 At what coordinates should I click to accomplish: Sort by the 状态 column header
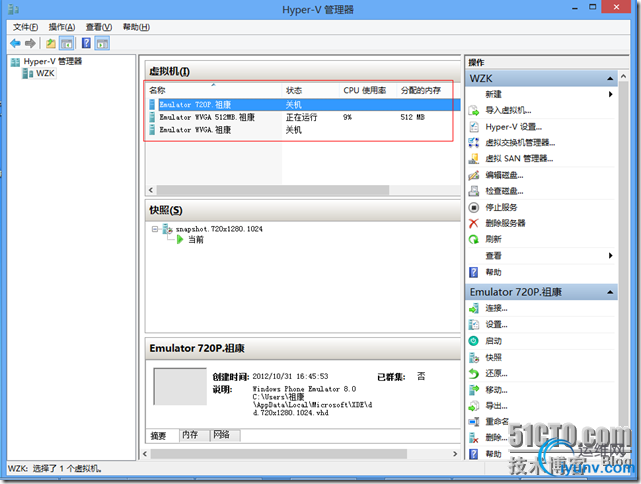pos(311,90)
